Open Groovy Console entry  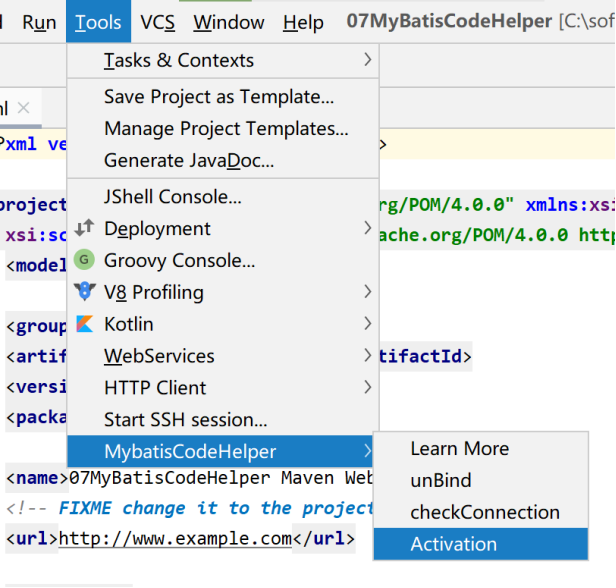223,260
